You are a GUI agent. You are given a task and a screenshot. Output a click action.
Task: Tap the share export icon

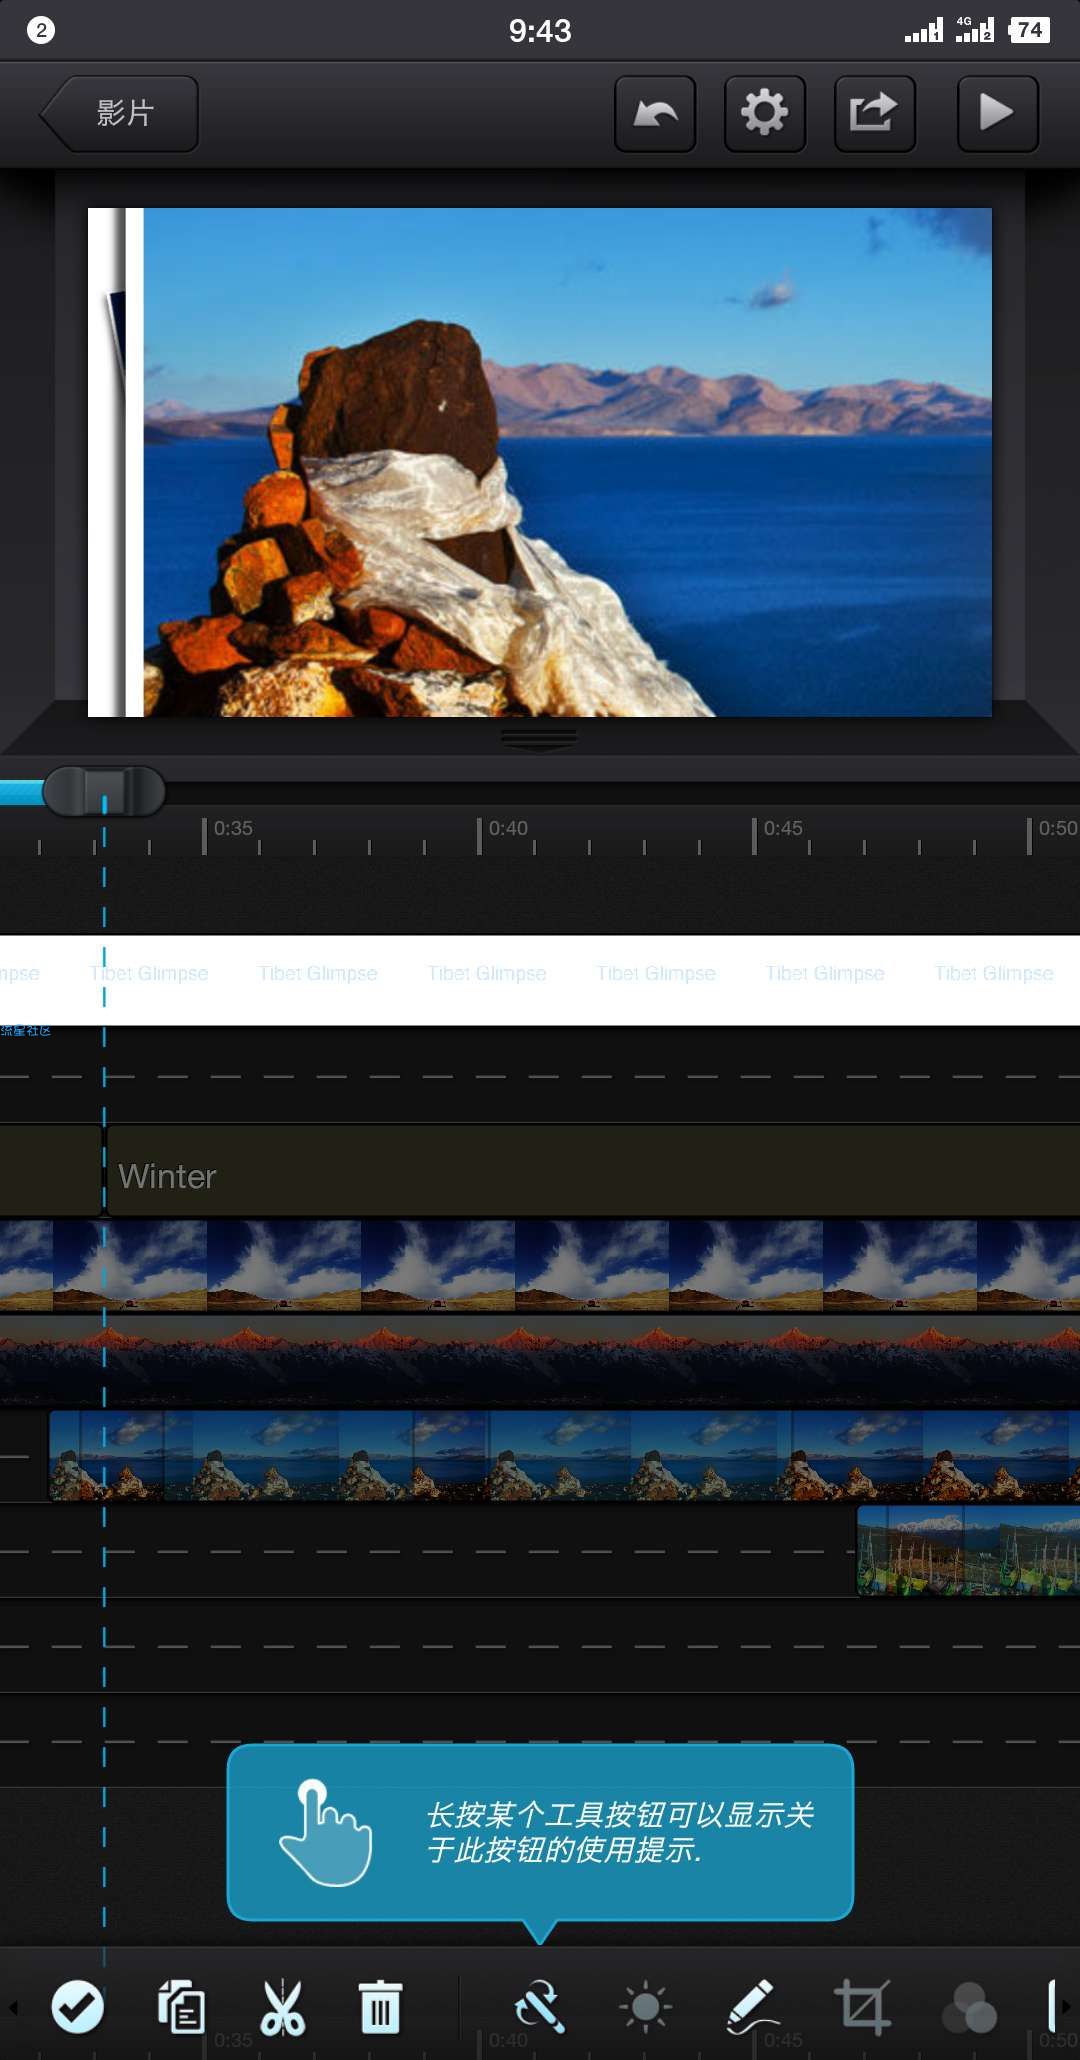(875, 113)
